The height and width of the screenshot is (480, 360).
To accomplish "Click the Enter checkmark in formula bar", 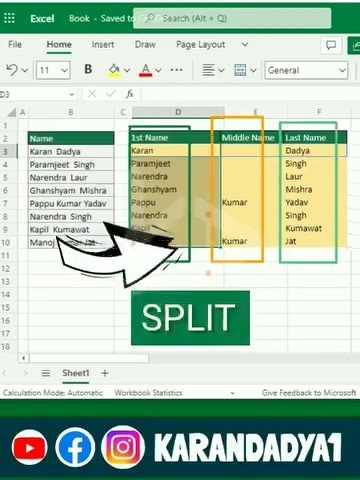I will pos(111,94).
